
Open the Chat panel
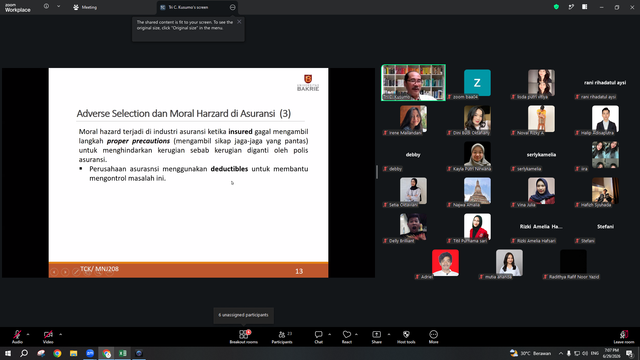(x=318, y=336)
